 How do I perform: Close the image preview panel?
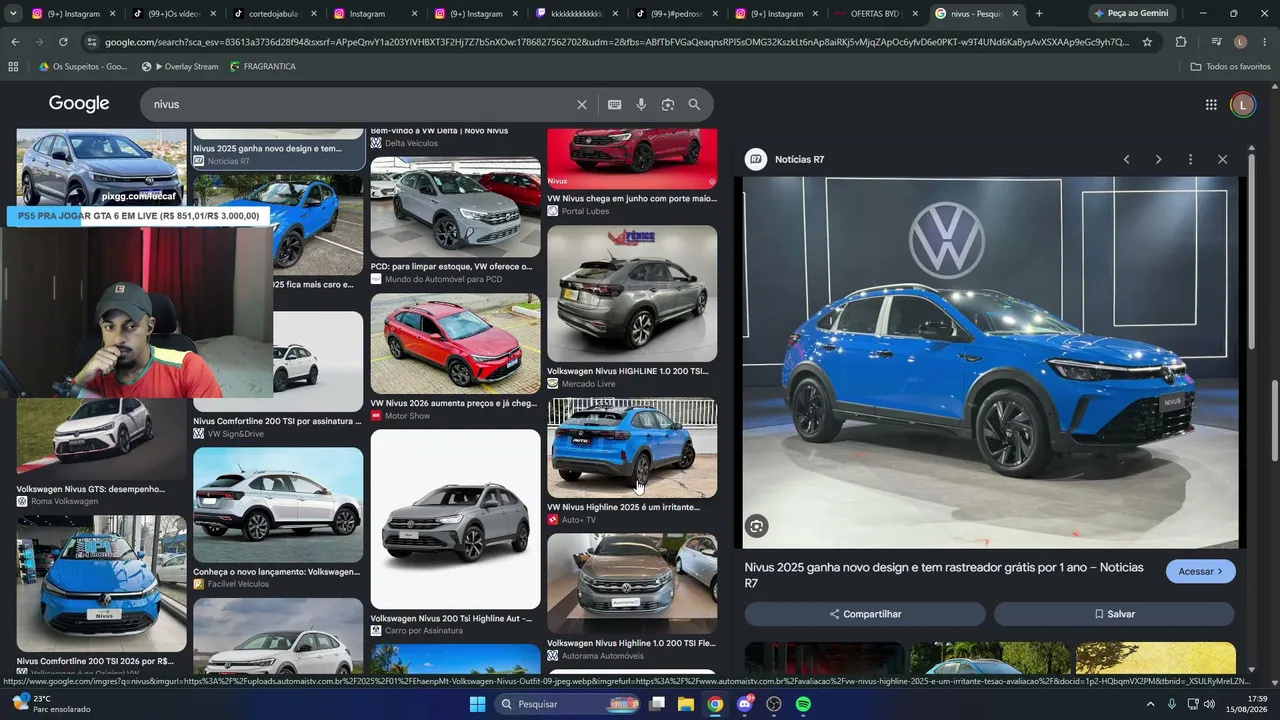(1222, 160)
